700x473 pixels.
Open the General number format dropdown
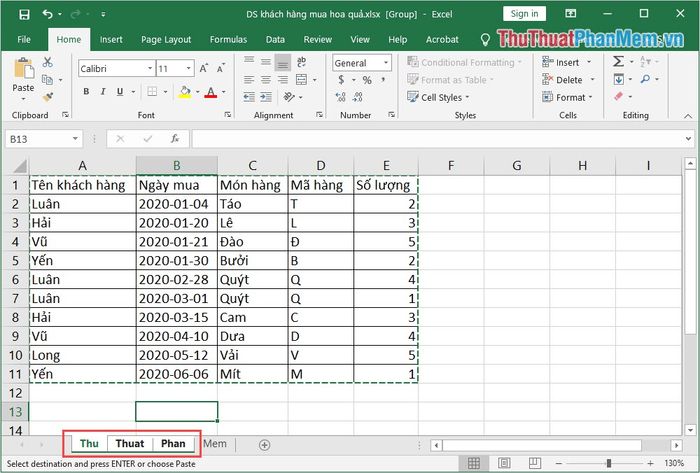(x=386, y=63)
